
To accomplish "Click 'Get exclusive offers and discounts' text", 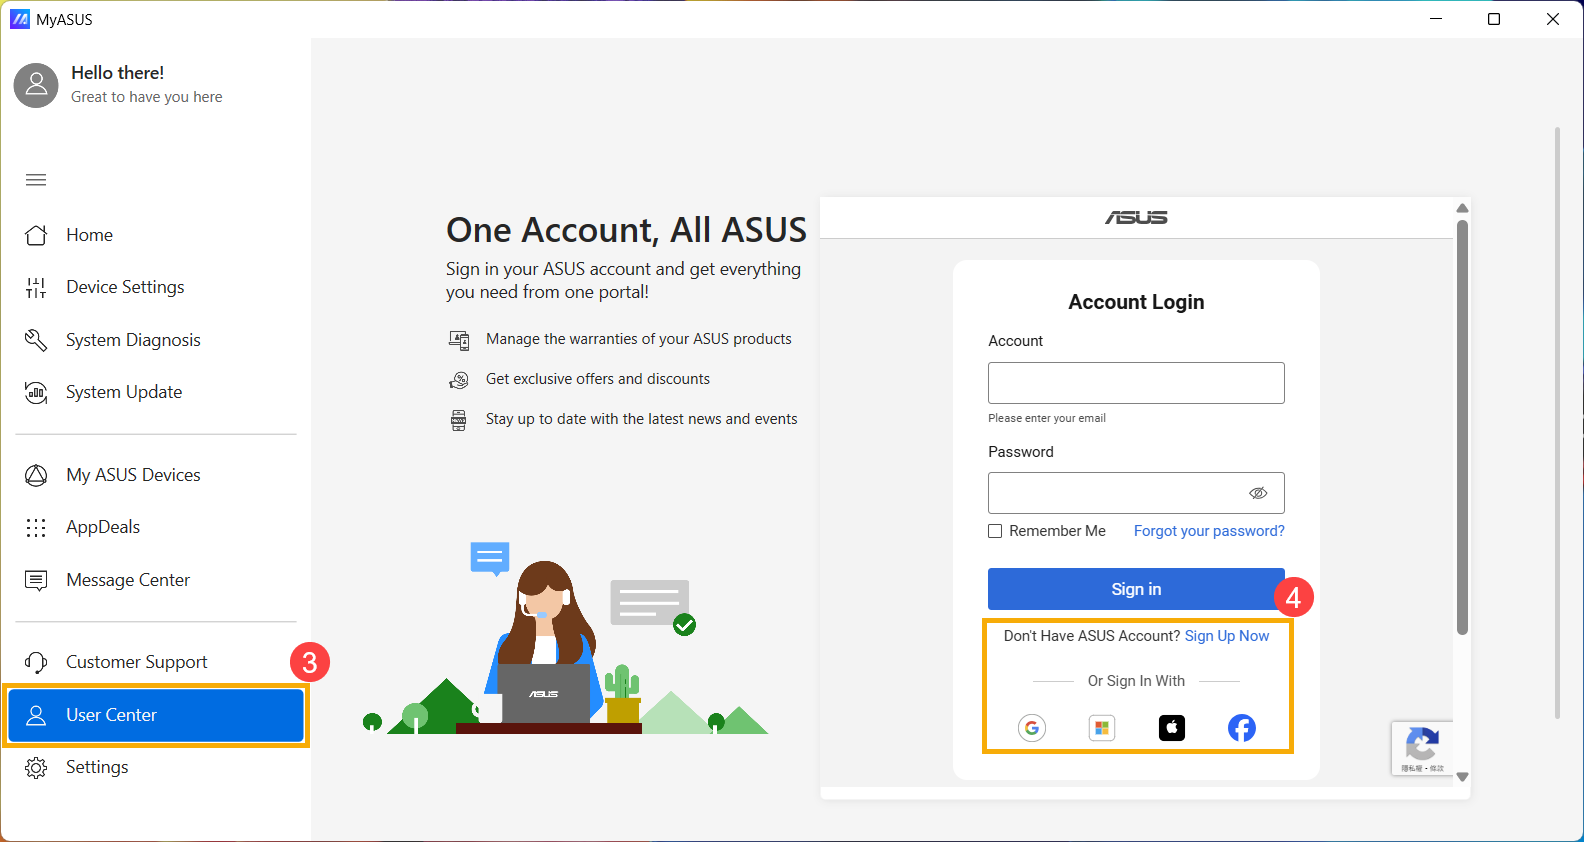I will click(x=598, y=379).
